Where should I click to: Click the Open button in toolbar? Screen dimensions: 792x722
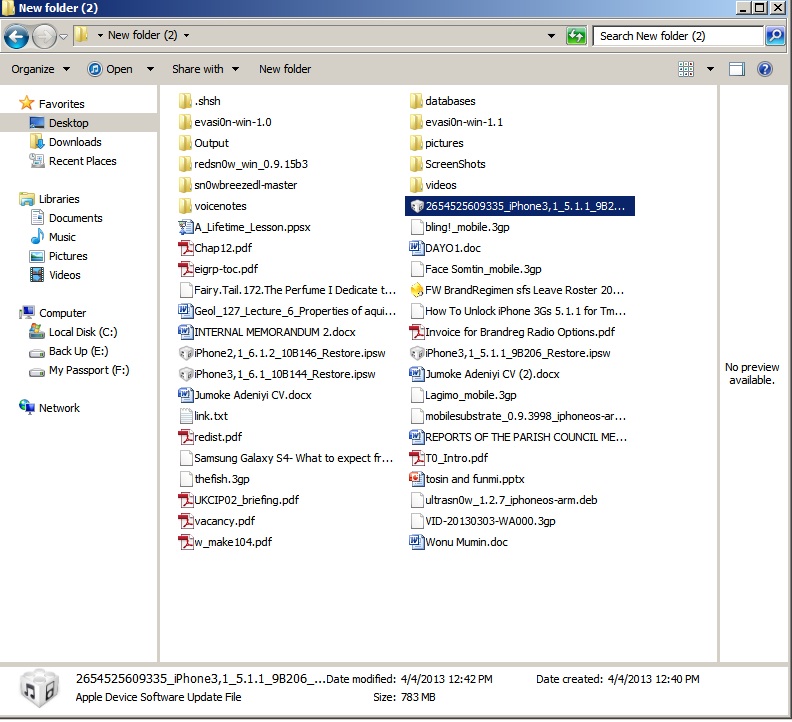tap(110, 69)
